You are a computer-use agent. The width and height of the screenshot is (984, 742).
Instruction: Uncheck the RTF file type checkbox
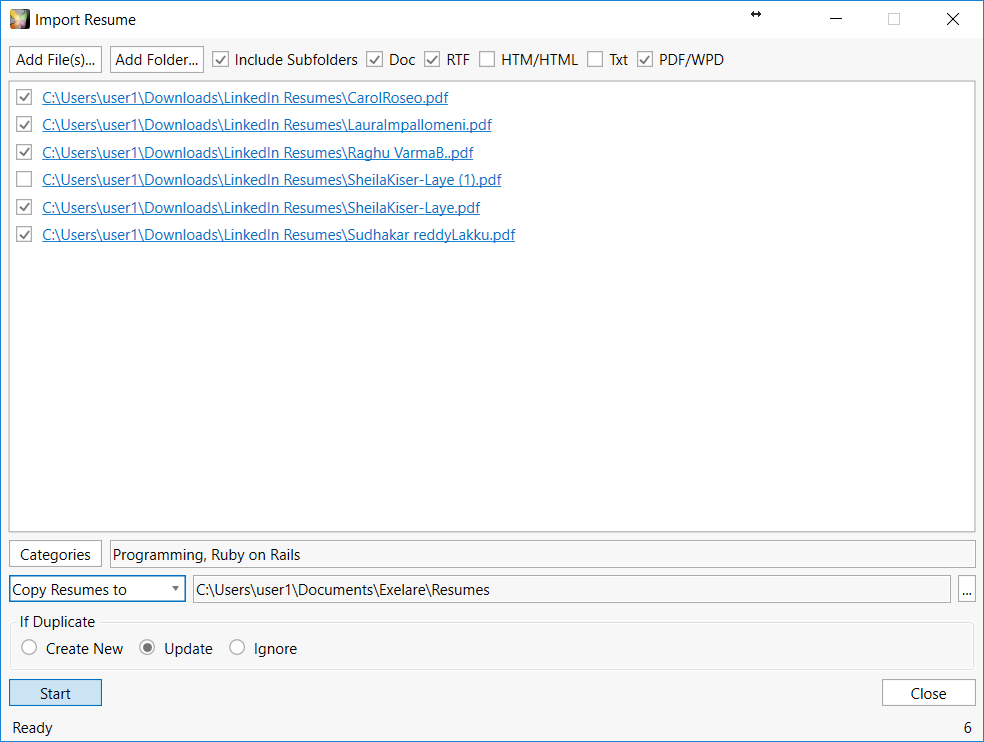point(432,60)
